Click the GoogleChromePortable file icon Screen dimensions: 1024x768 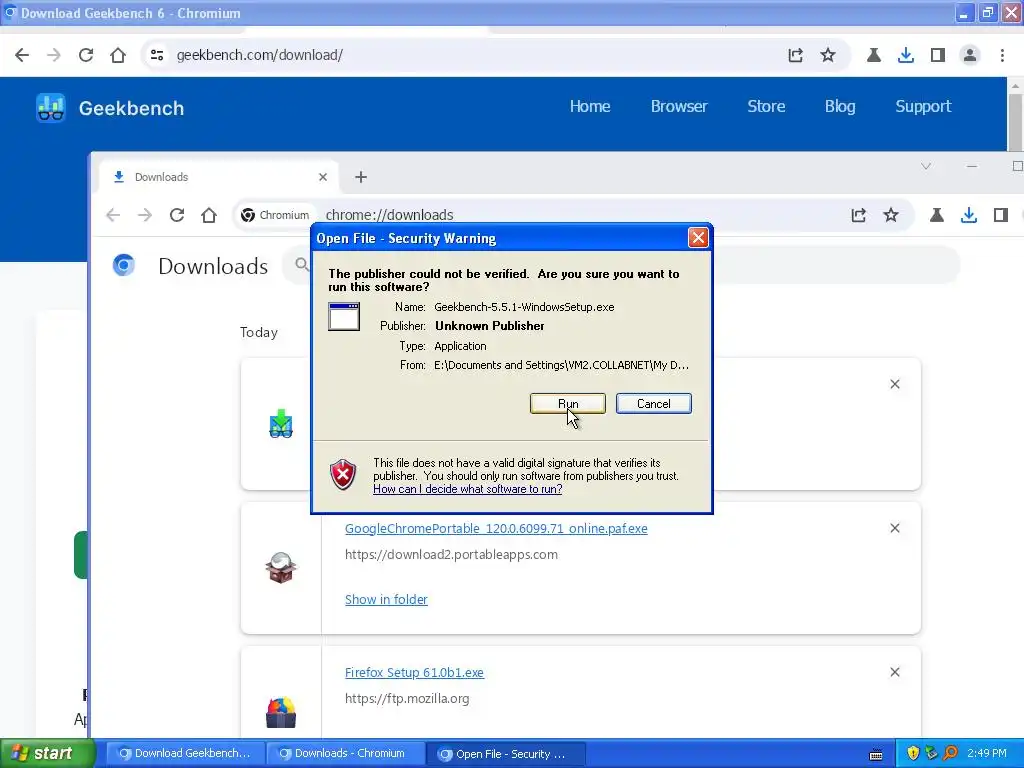coord(281,568)
